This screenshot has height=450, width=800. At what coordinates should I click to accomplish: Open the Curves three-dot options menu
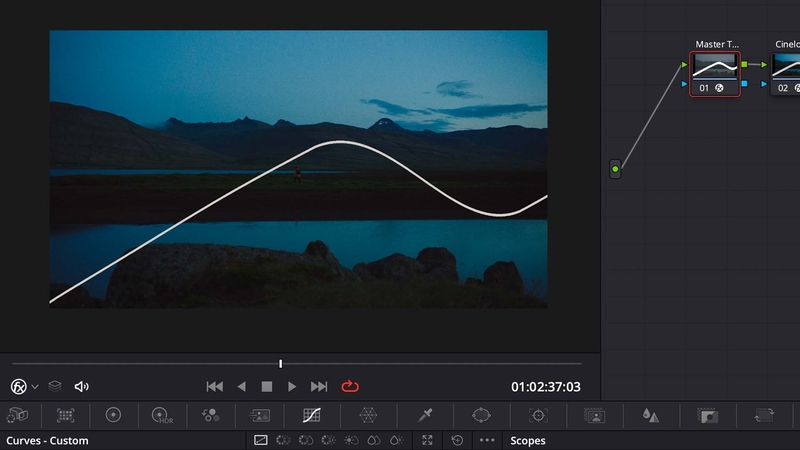[x=487, y=440]
